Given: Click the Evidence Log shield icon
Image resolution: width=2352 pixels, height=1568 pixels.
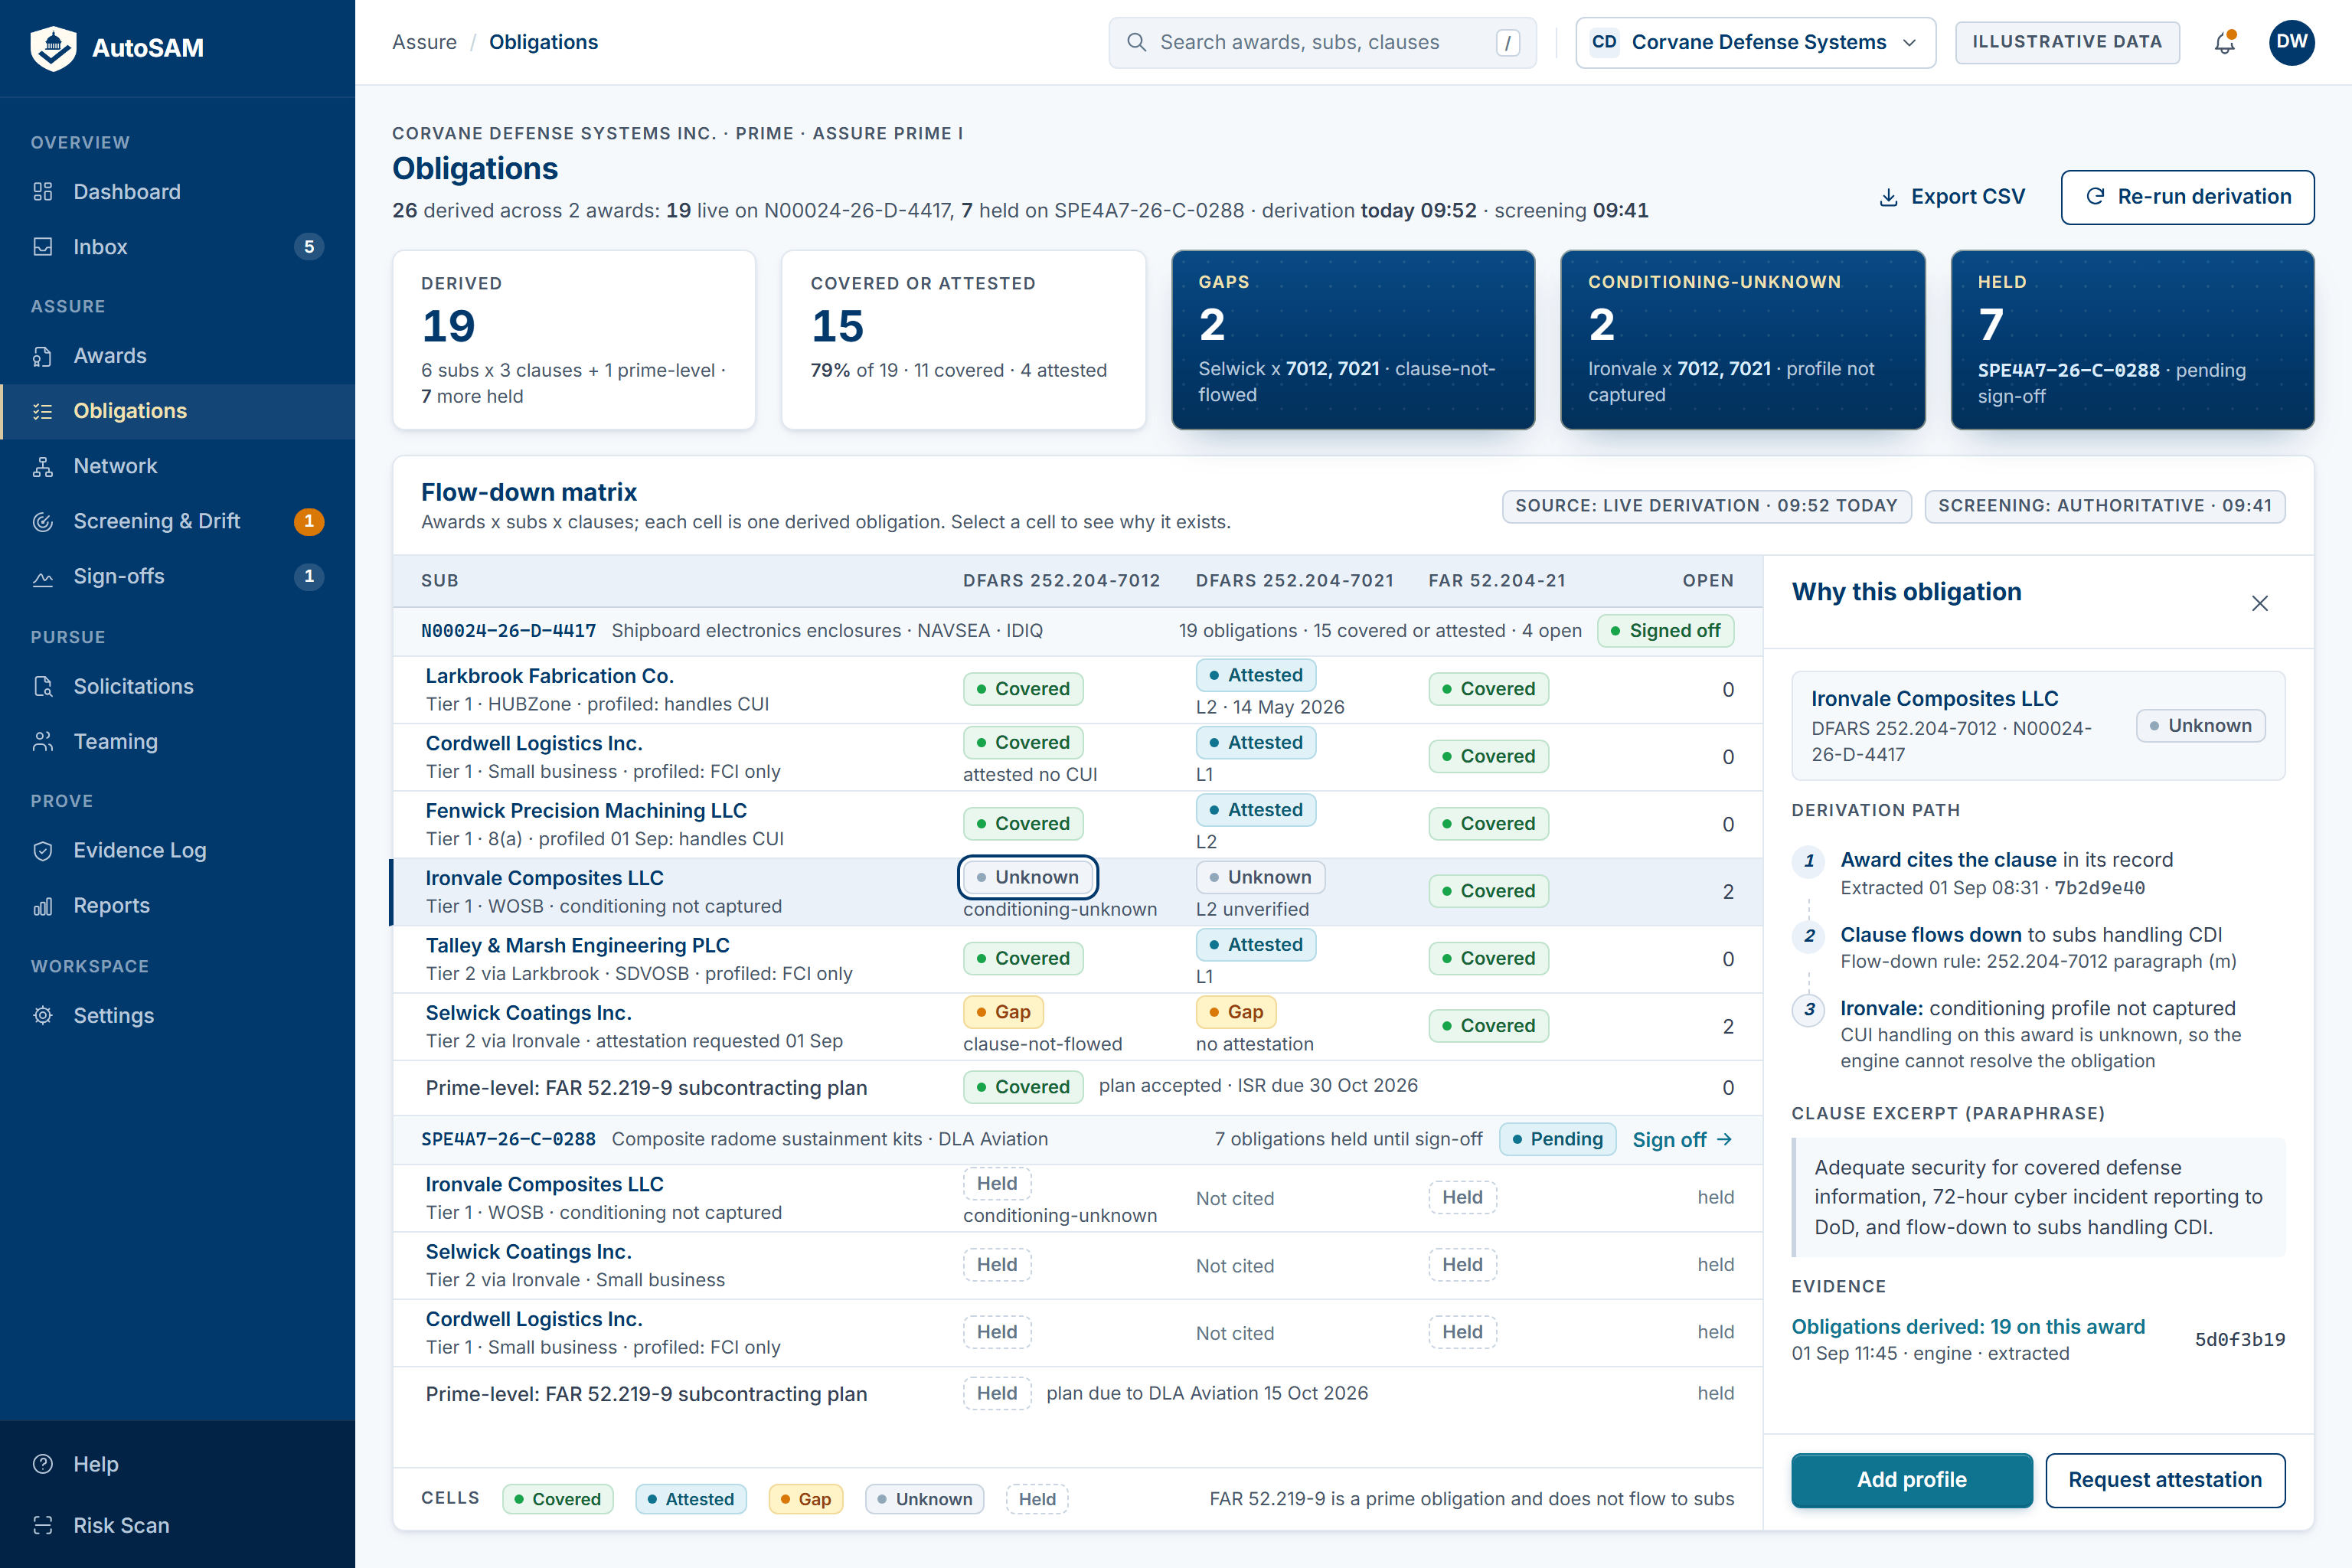Looking at the screenshot, I should point(43,851).
